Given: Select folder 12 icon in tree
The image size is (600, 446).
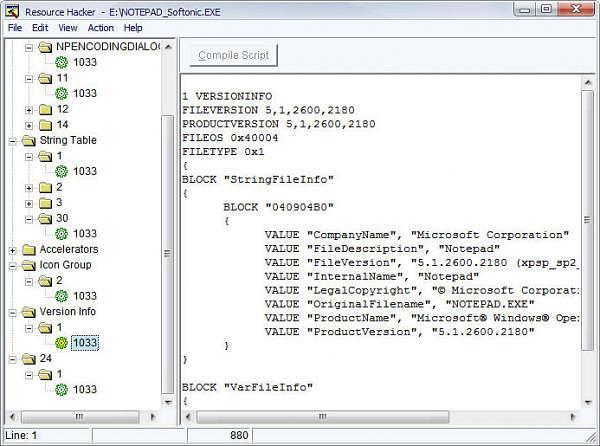Looking at the screenshot, I should tap(45, 110).
